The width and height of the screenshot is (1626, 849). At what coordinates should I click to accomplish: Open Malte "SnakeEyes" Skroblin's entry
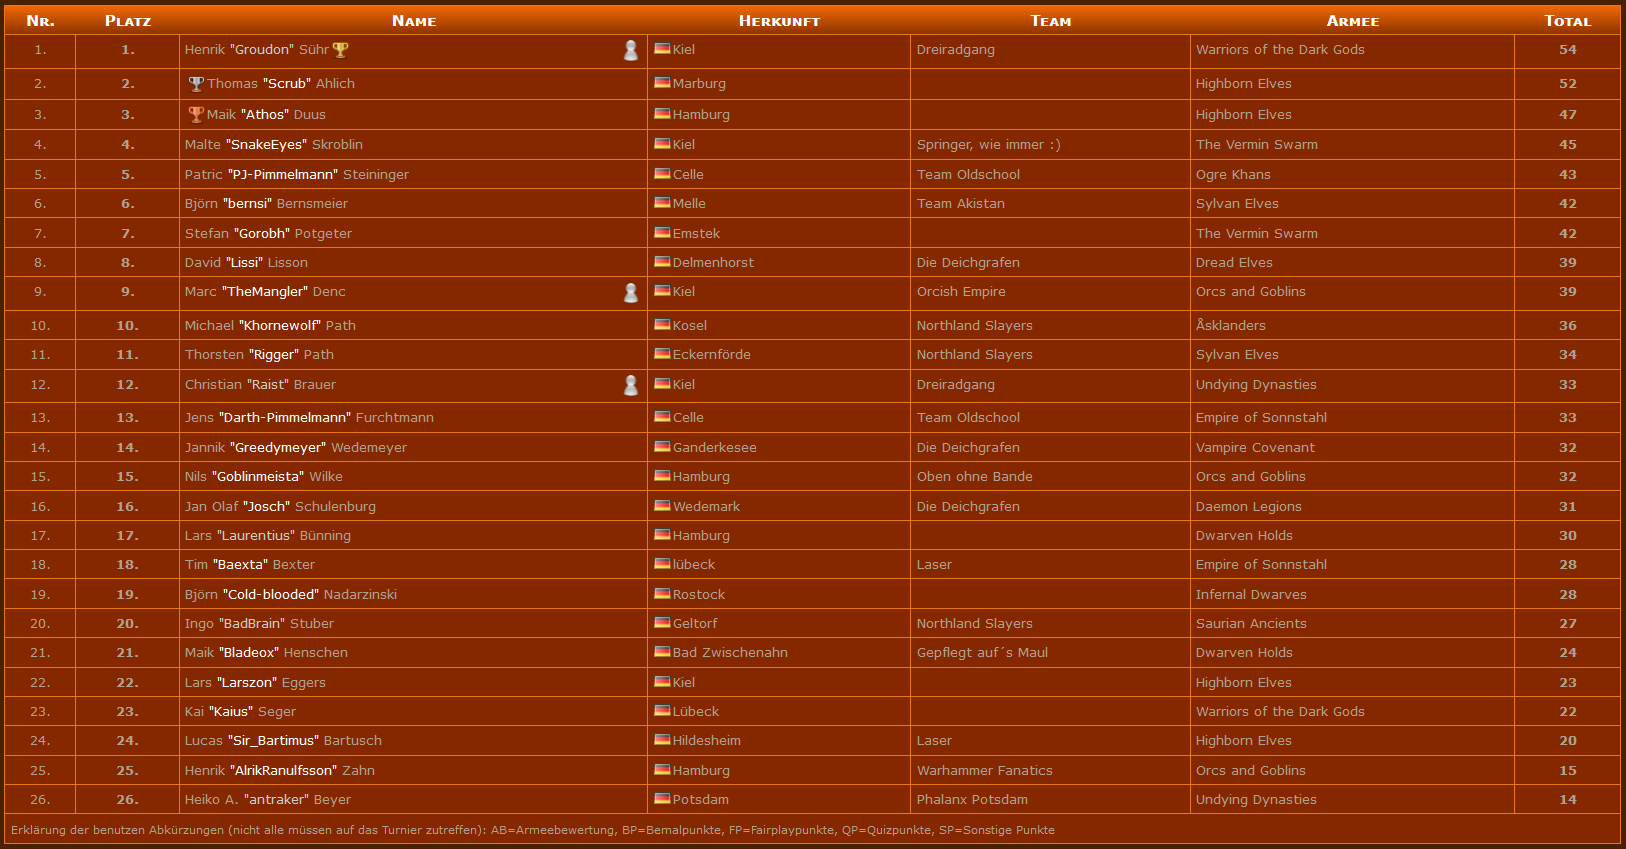pyautogui.click(x=274, y=144)
